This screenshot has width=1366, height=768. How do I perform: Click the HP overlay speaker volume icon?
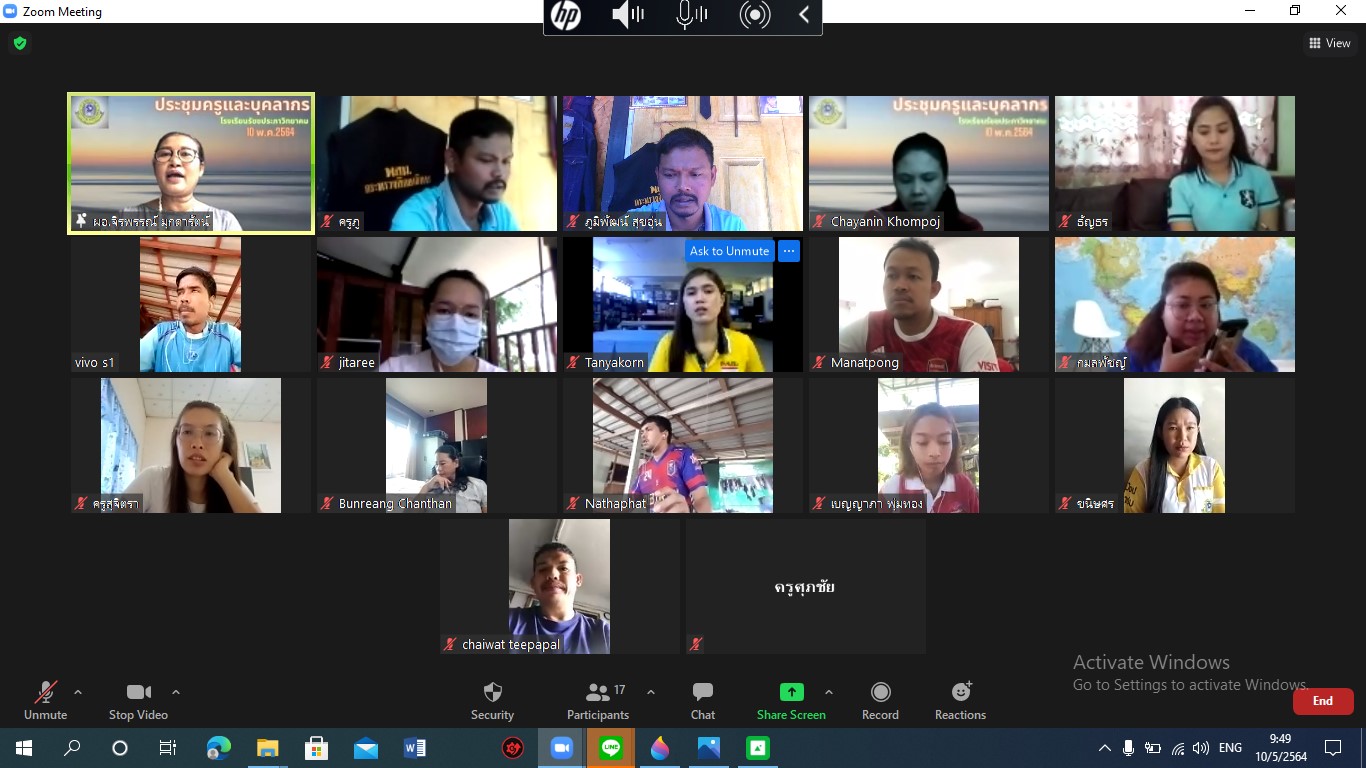click(x=627, y=15)
